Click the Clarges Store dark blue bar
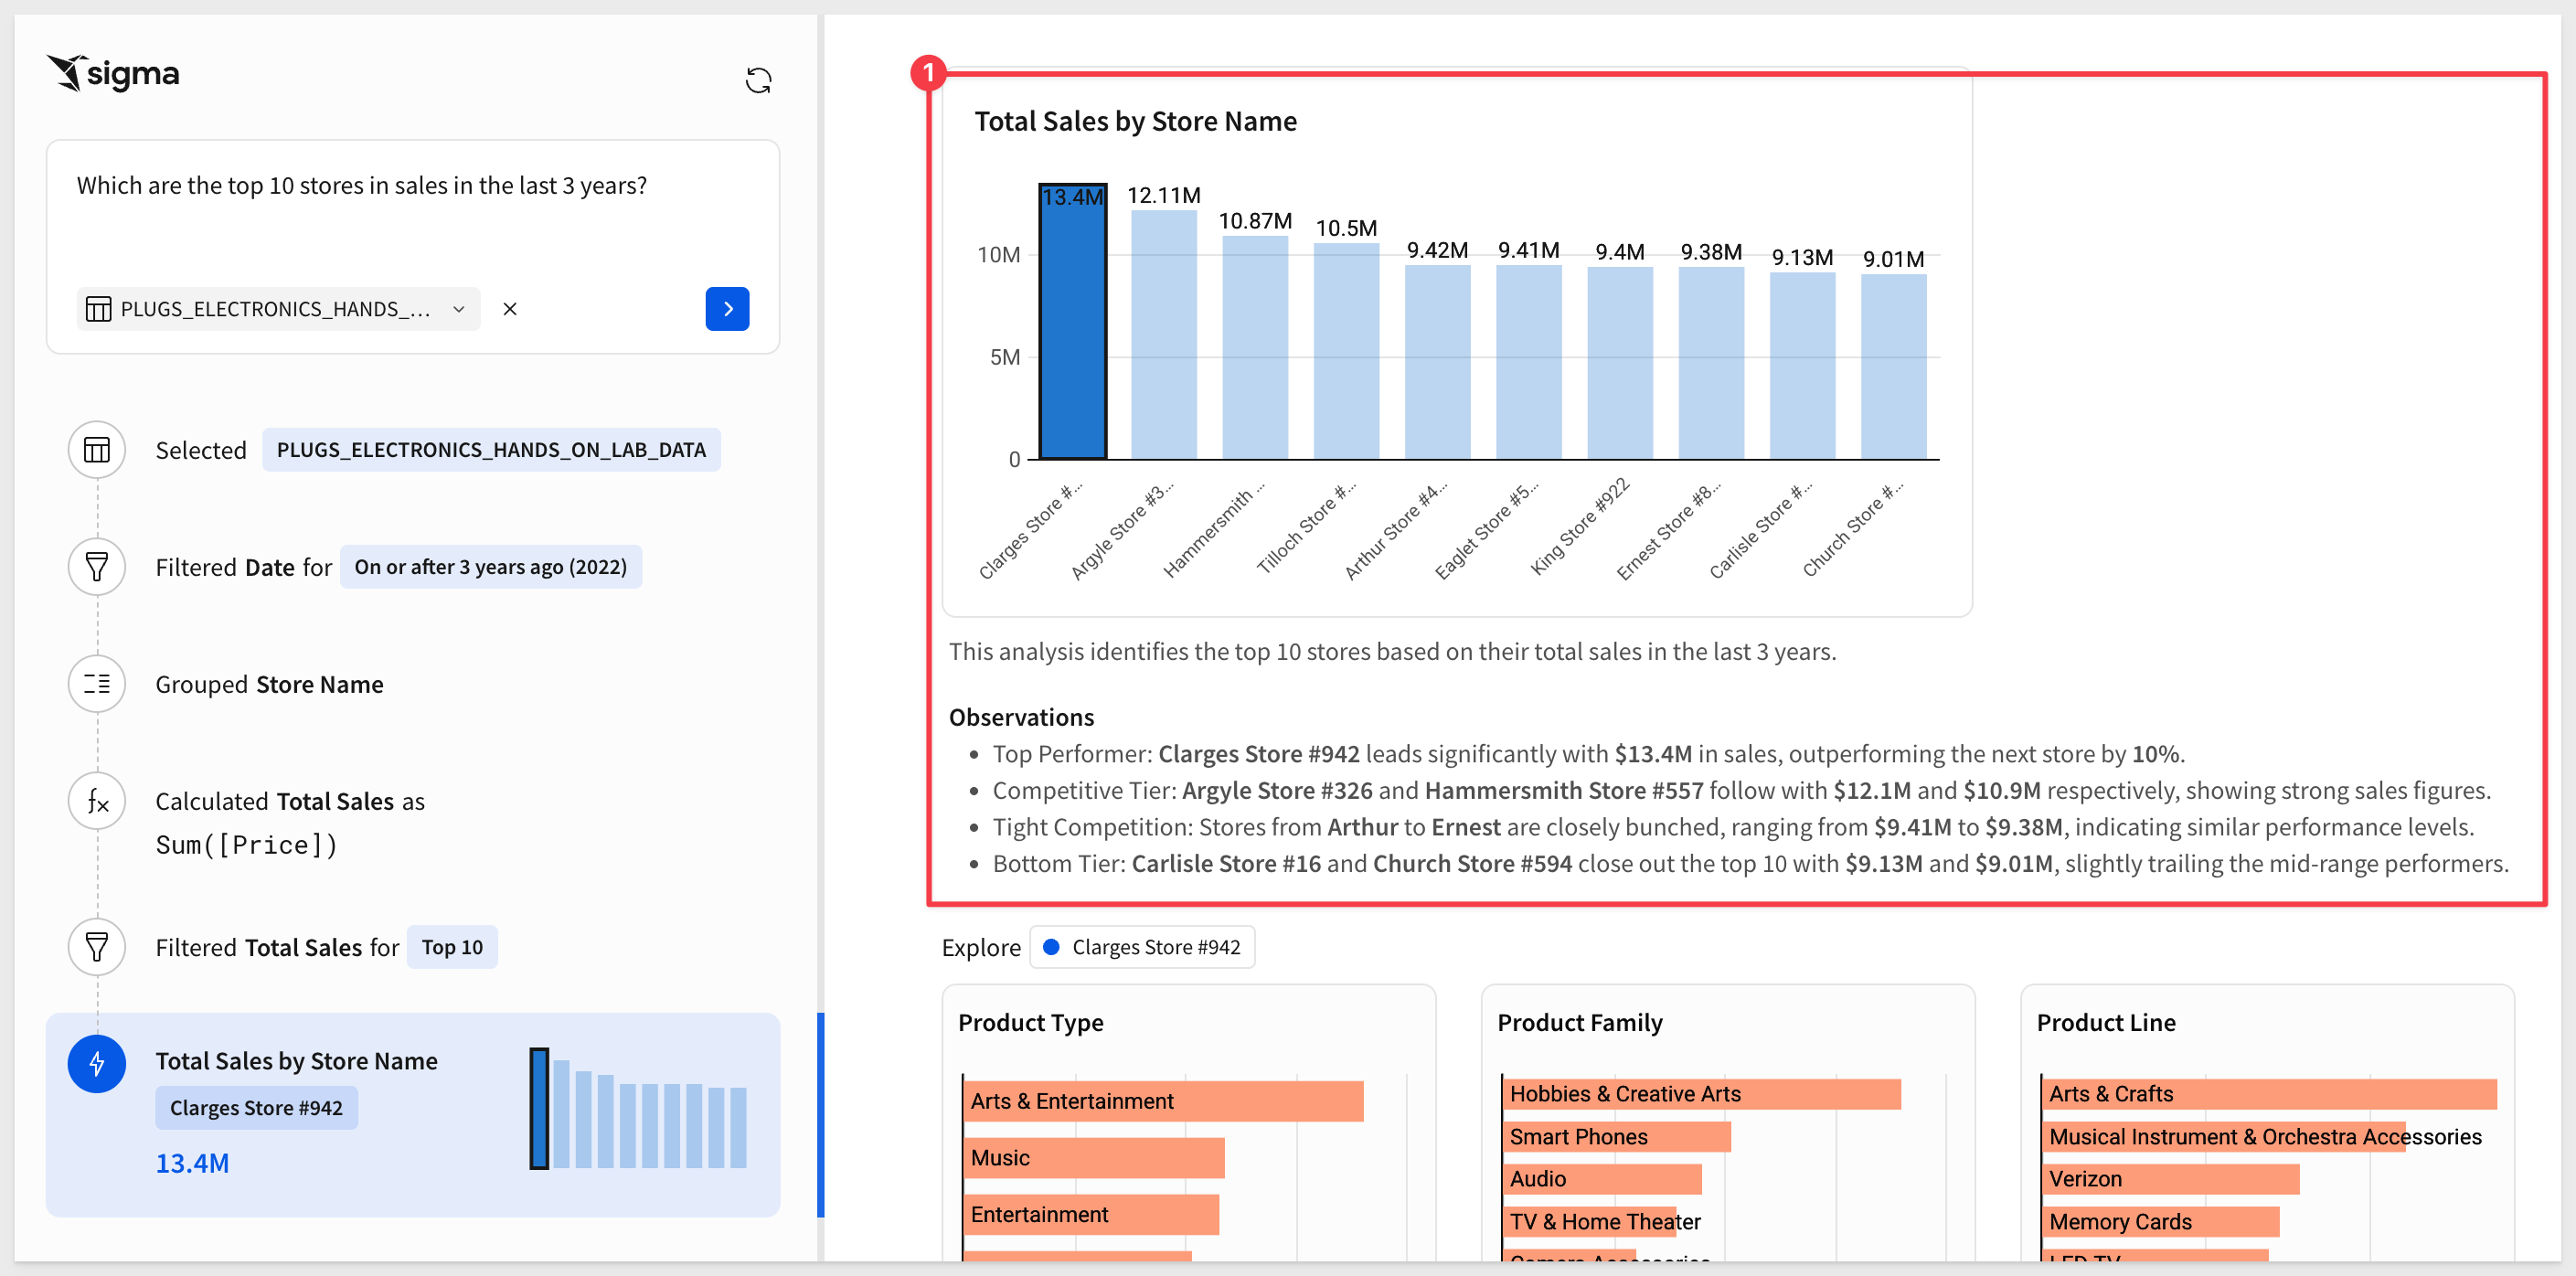This screenshot has width=2576, height=1276. 1072,330
